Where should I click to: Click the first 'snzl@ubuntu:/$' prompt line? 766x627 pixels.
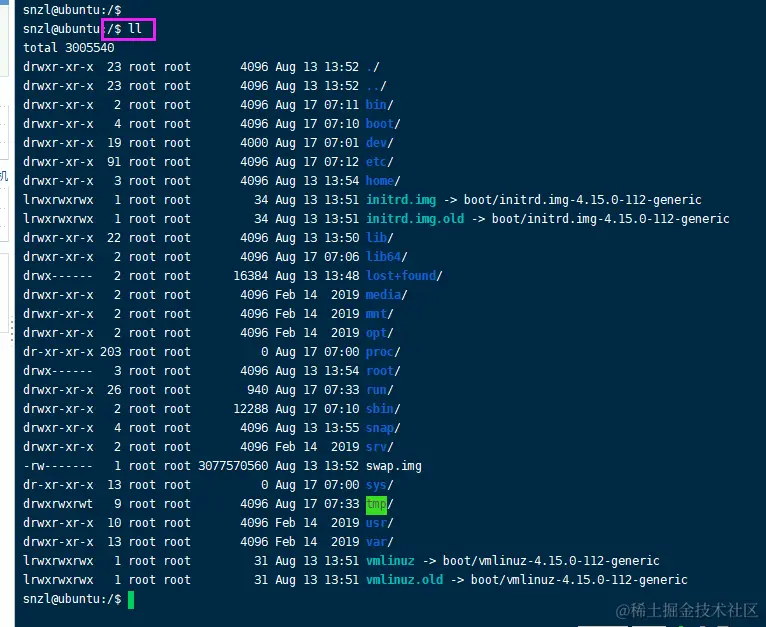pos(72,9)
